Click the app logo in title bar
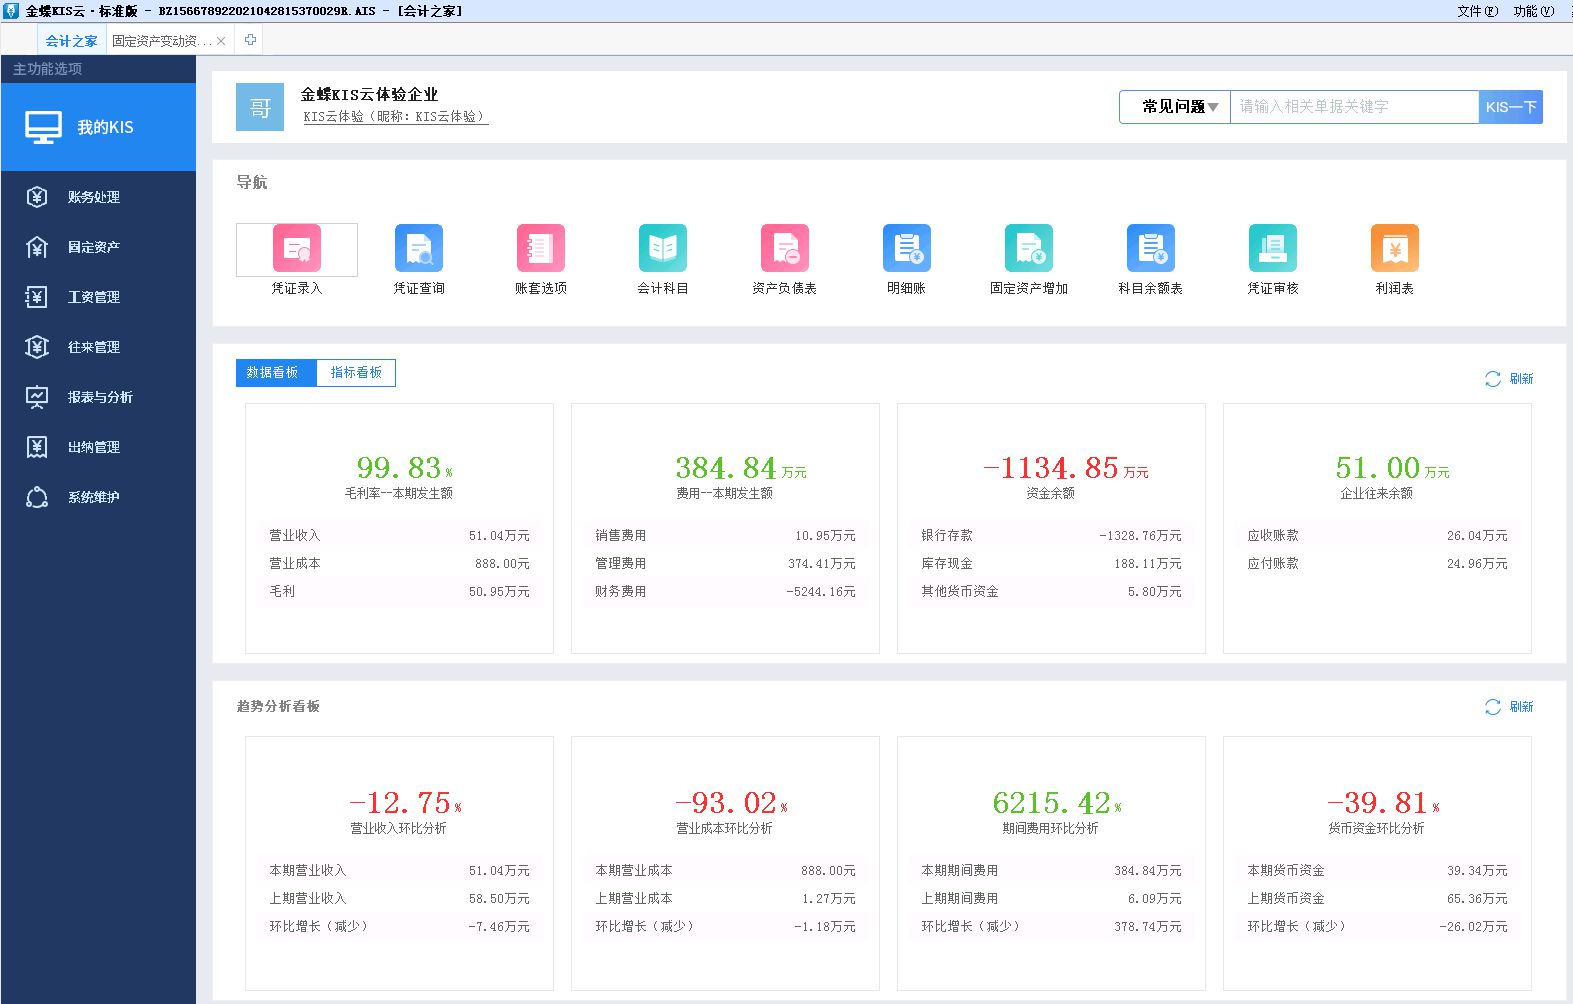1573x1004 pixels. point(11,10)
